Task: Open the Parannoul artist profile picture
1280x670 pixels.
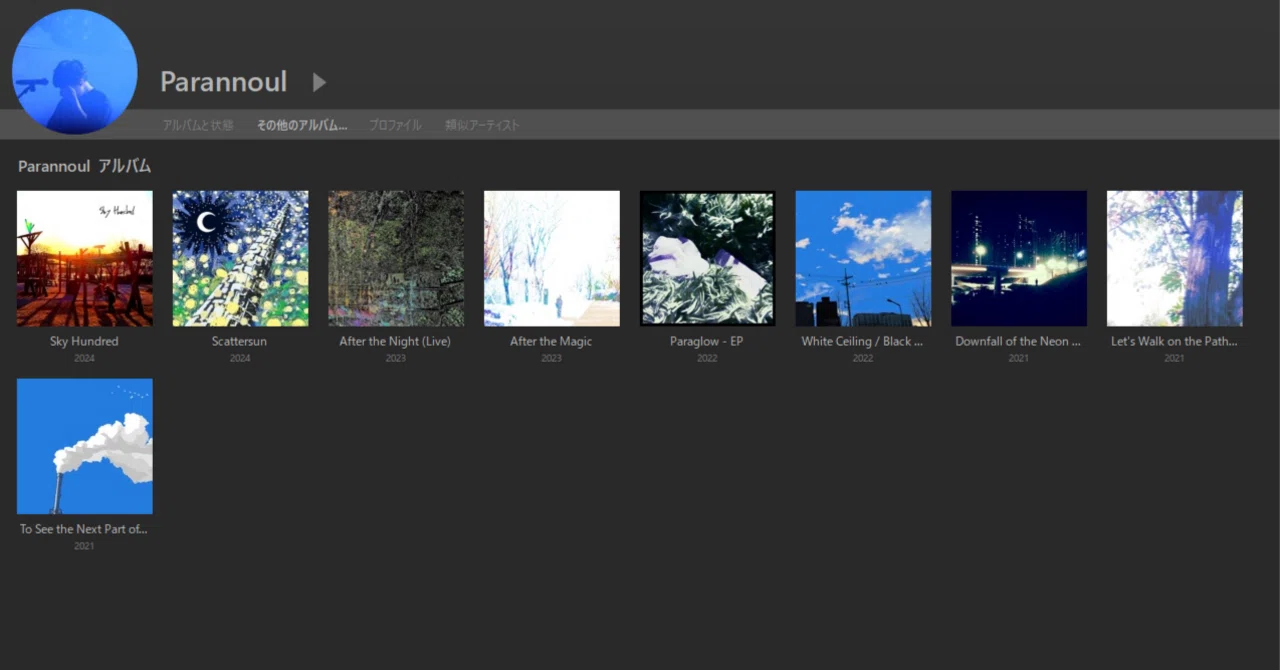Action: (x=74, y=72)
